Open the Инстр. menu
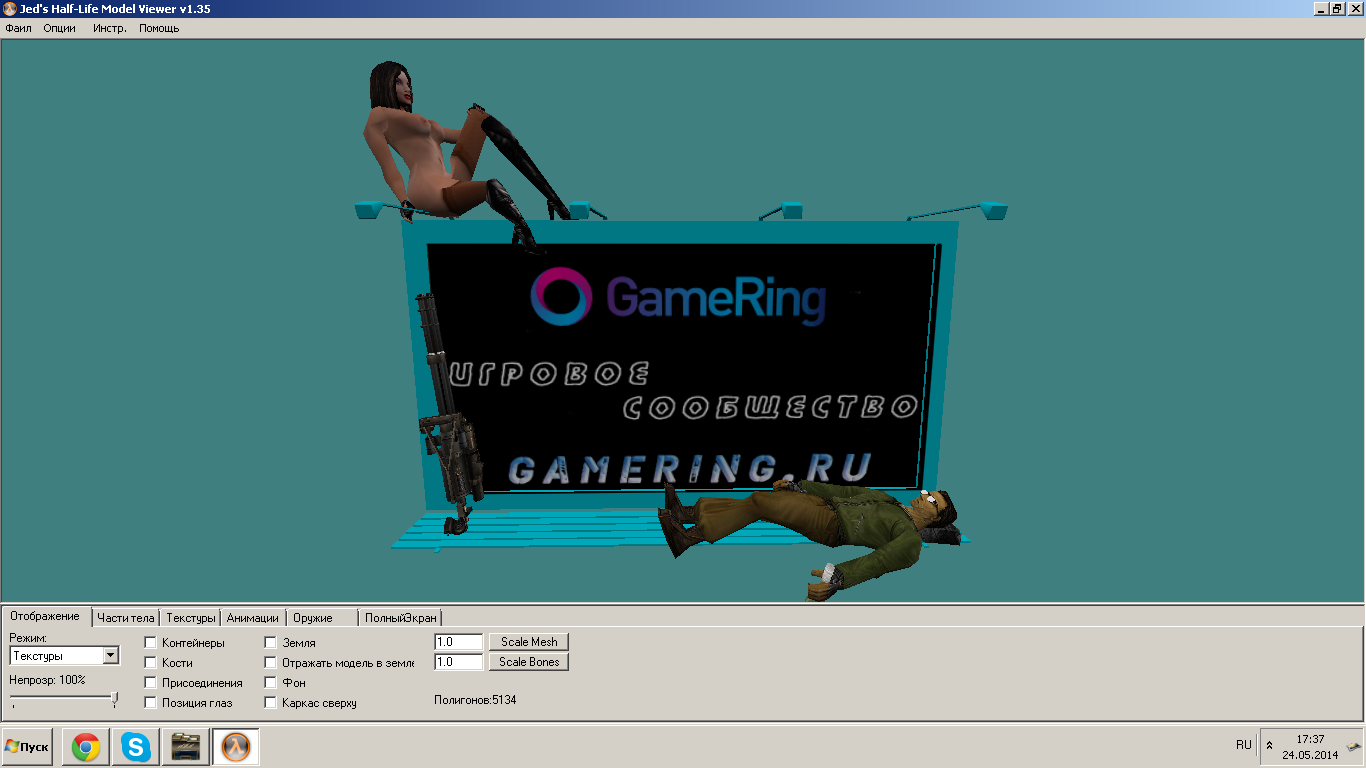The width and height of the screenshot is (1366, 768). coord(110,28)
